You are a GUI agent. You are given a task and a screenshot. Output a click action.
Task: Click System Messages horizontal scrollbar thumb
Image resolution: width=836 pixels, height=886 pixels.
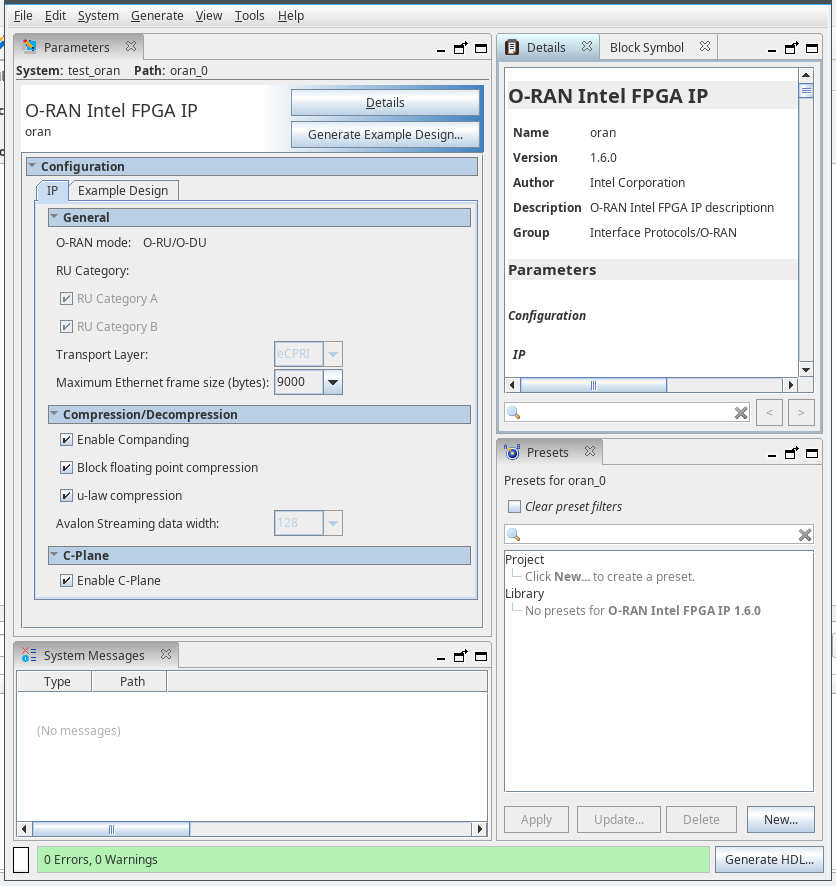[111, 829]
